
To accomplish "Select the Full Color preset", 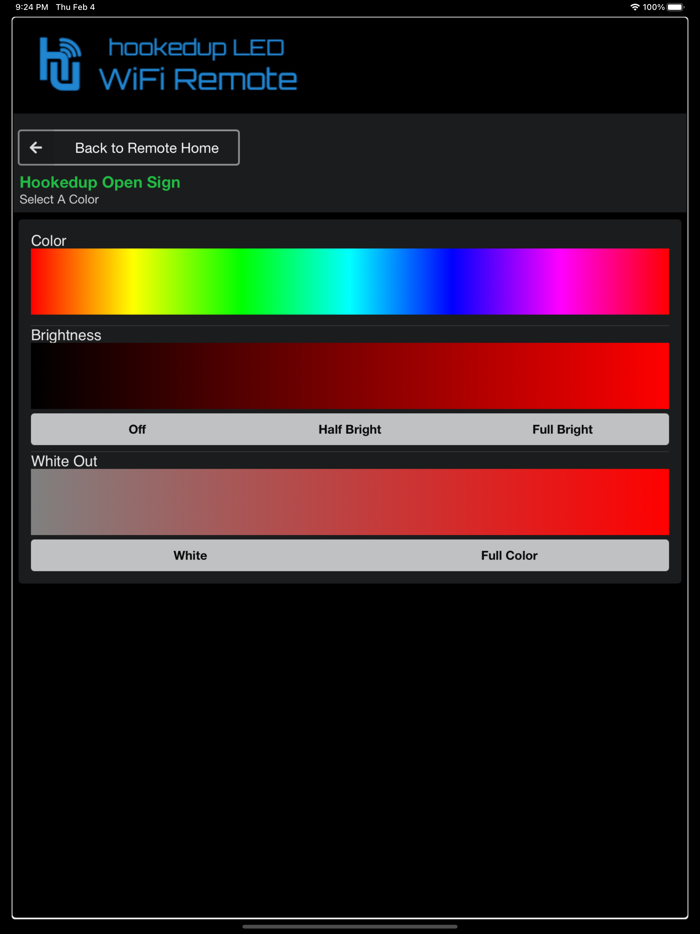I will (x=509, y=555).
